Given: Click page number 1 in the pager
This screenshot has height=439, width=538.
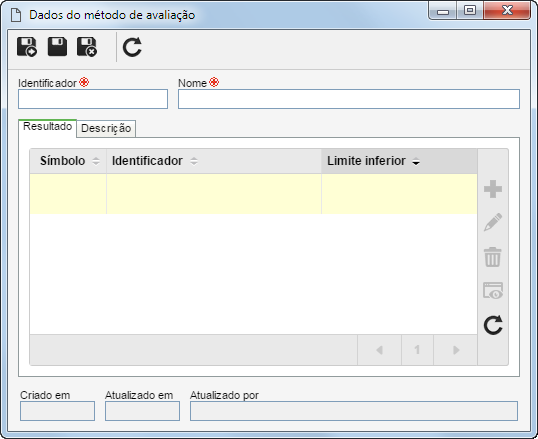Looking at the screenshot, I should [417, 350].
